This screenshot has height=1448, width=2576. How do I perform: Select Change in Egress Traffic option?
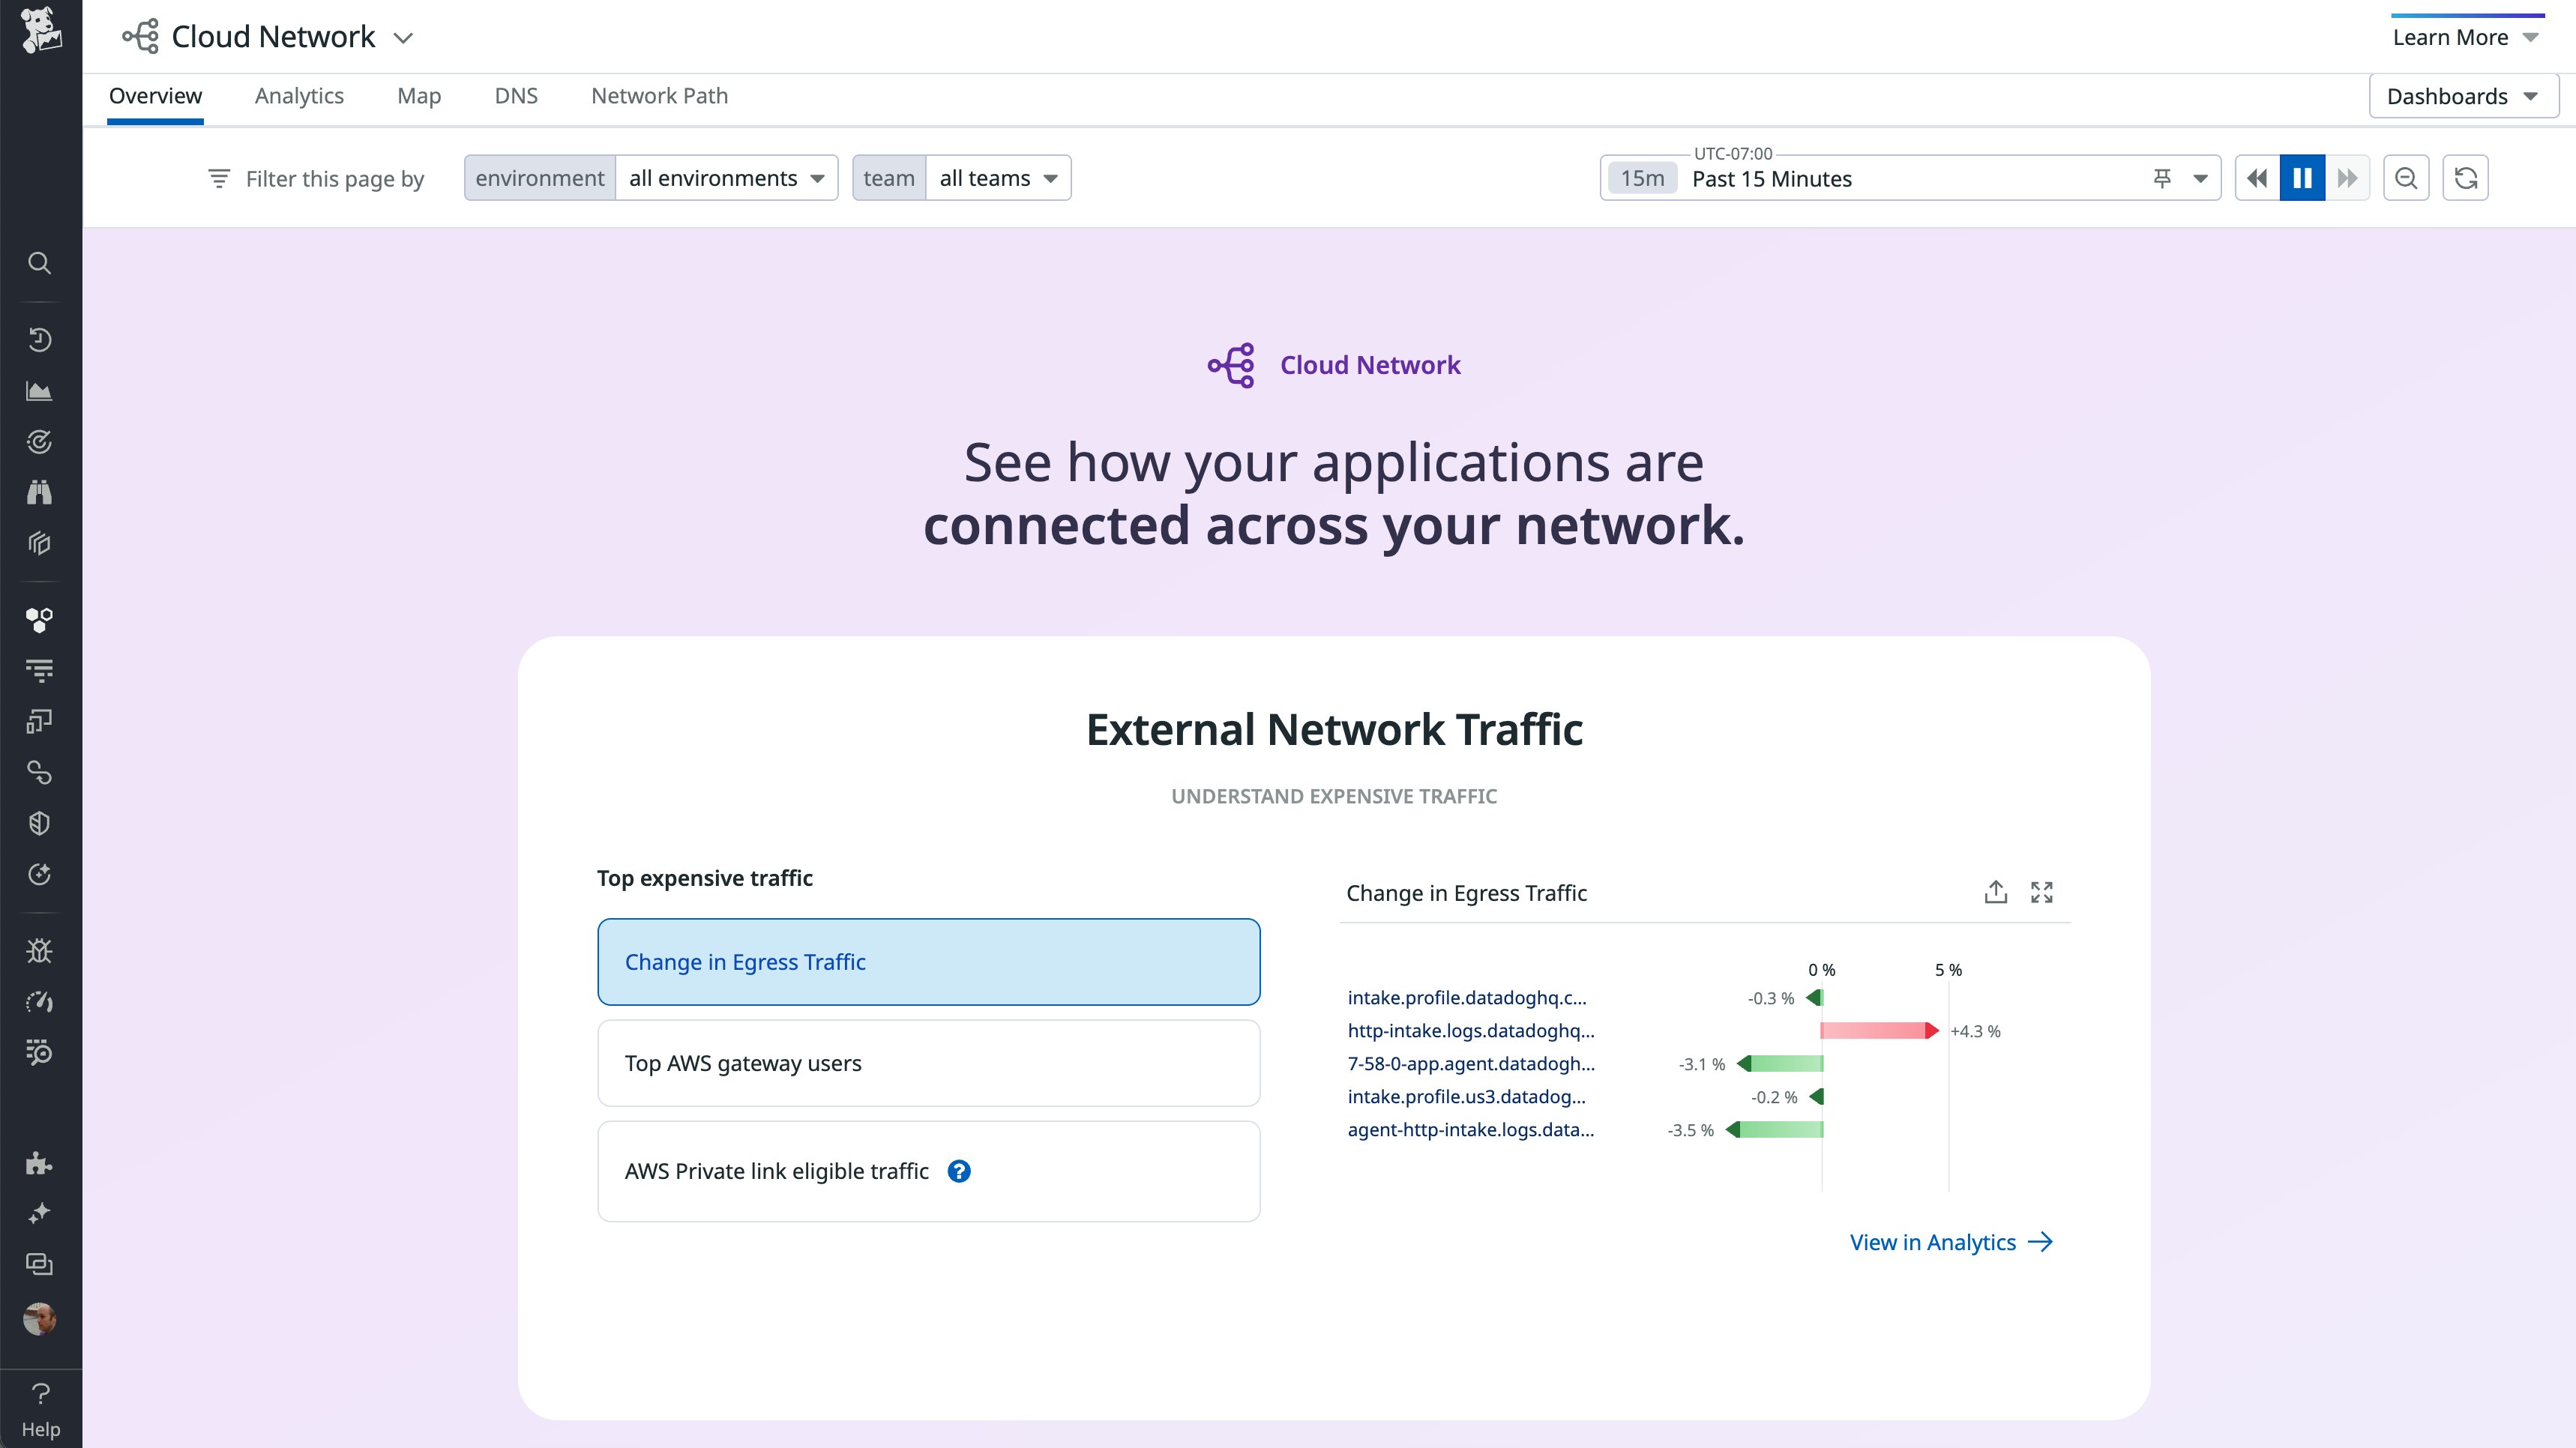click(928, 962)
